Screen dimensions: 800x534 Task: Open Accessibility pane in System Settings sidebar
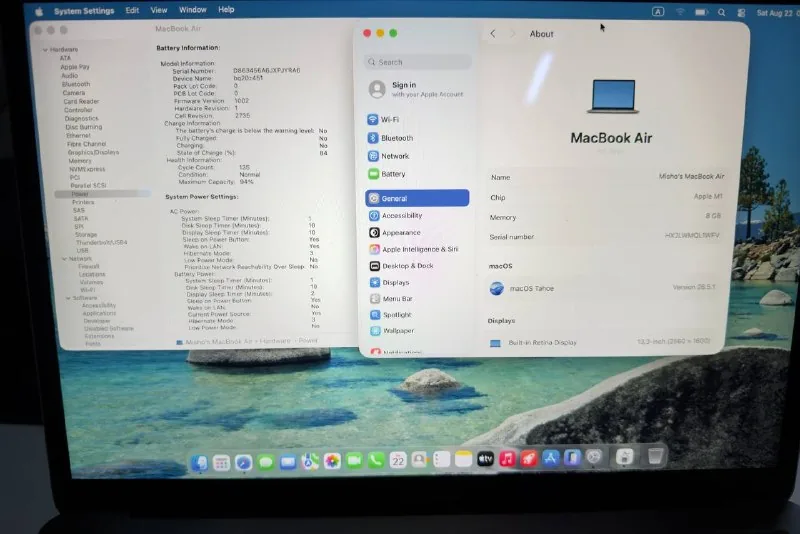[395, 215]
